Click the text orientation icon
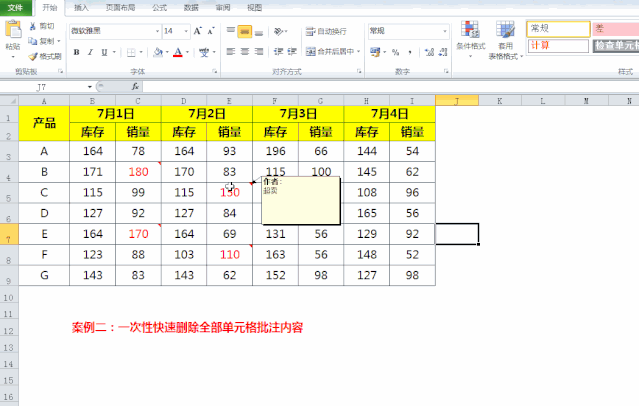 click(279, 31)
